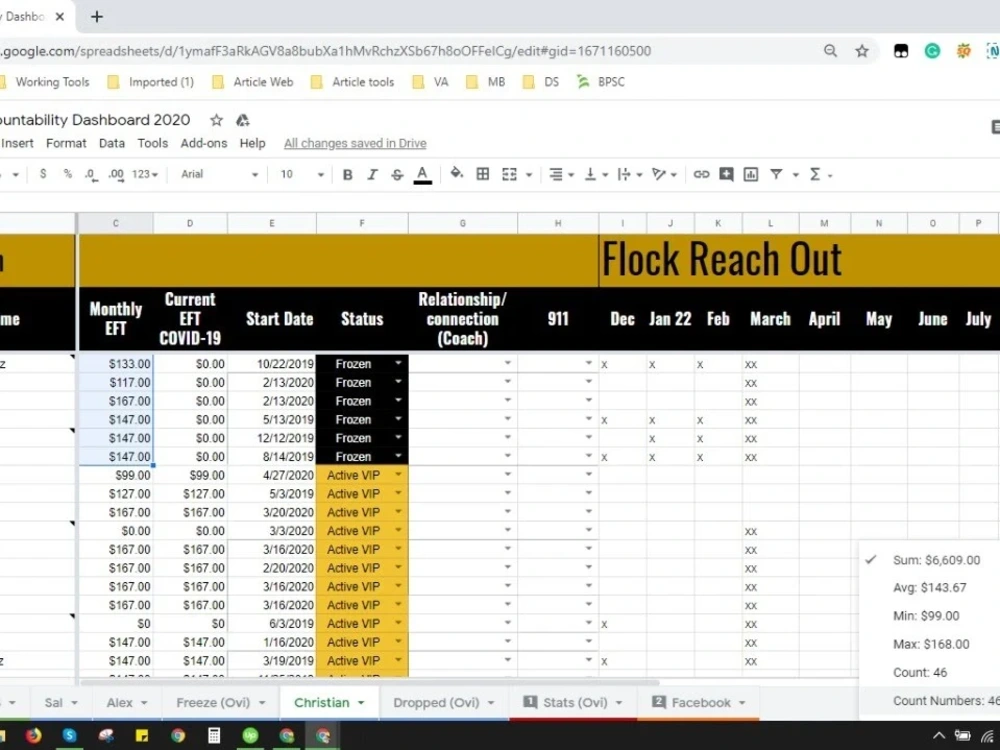The image size is (1000, 750).
Task: Decrease decimal places
Action: [x=91, y=175]
